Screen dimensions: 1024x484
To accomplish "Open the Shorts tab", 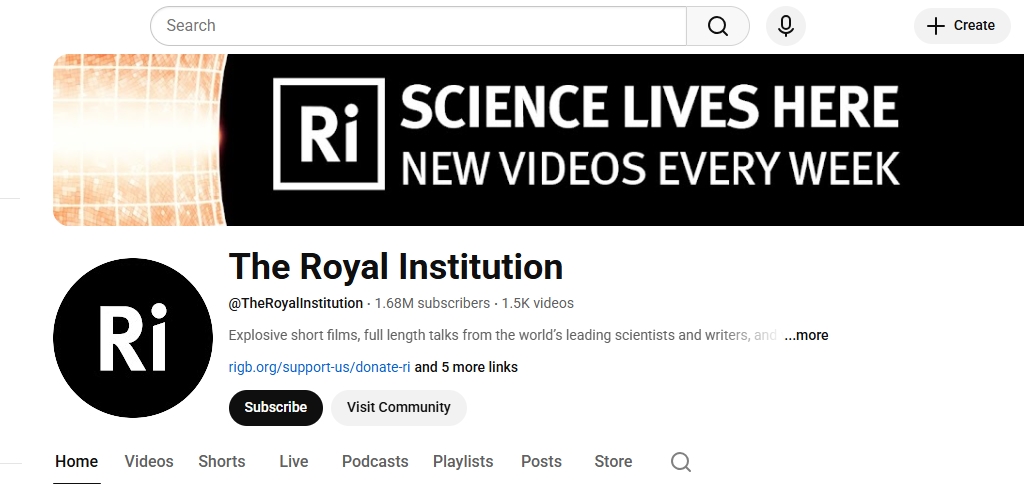I will click(222, 462).
